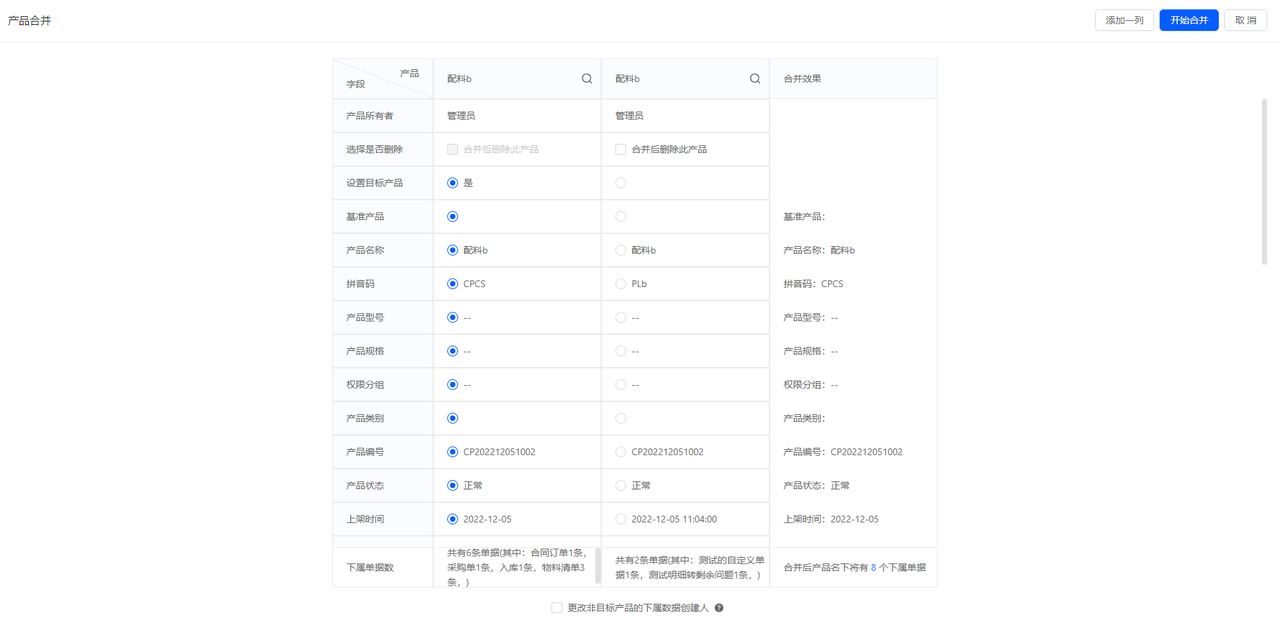Select 权限分组 radio in first column
Image resolution: width=1280 pixels, height=634 pixels.
coord(453,385)
